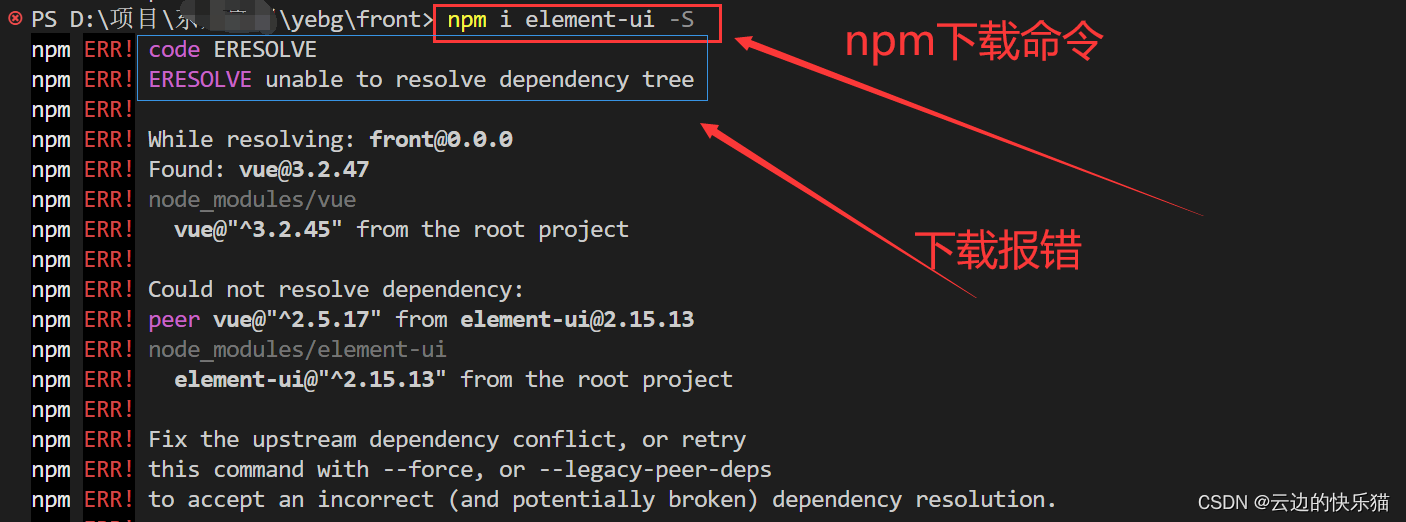Click the "to accept an incorrect" dependency resolution line
The image size is (1406, 522).
pyautogui.click(x=602, y=500)
